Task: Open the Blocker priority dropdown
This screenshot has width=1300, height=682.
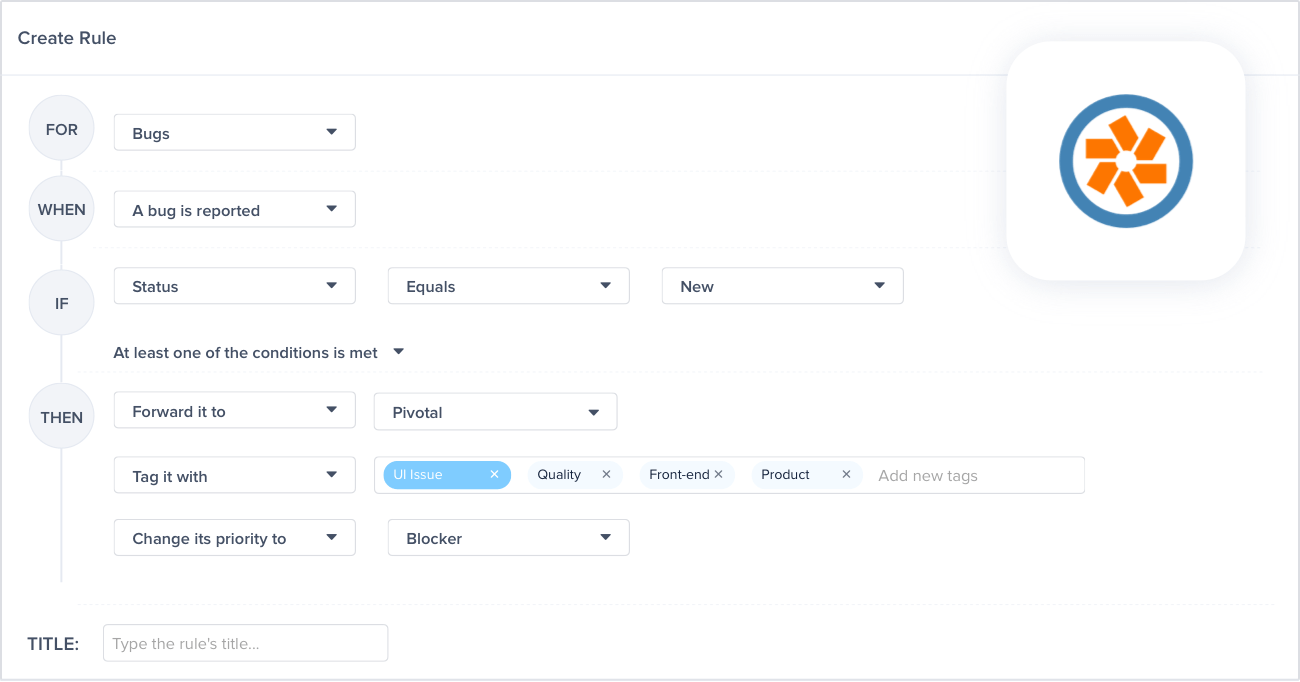Action: coord(508,537)
